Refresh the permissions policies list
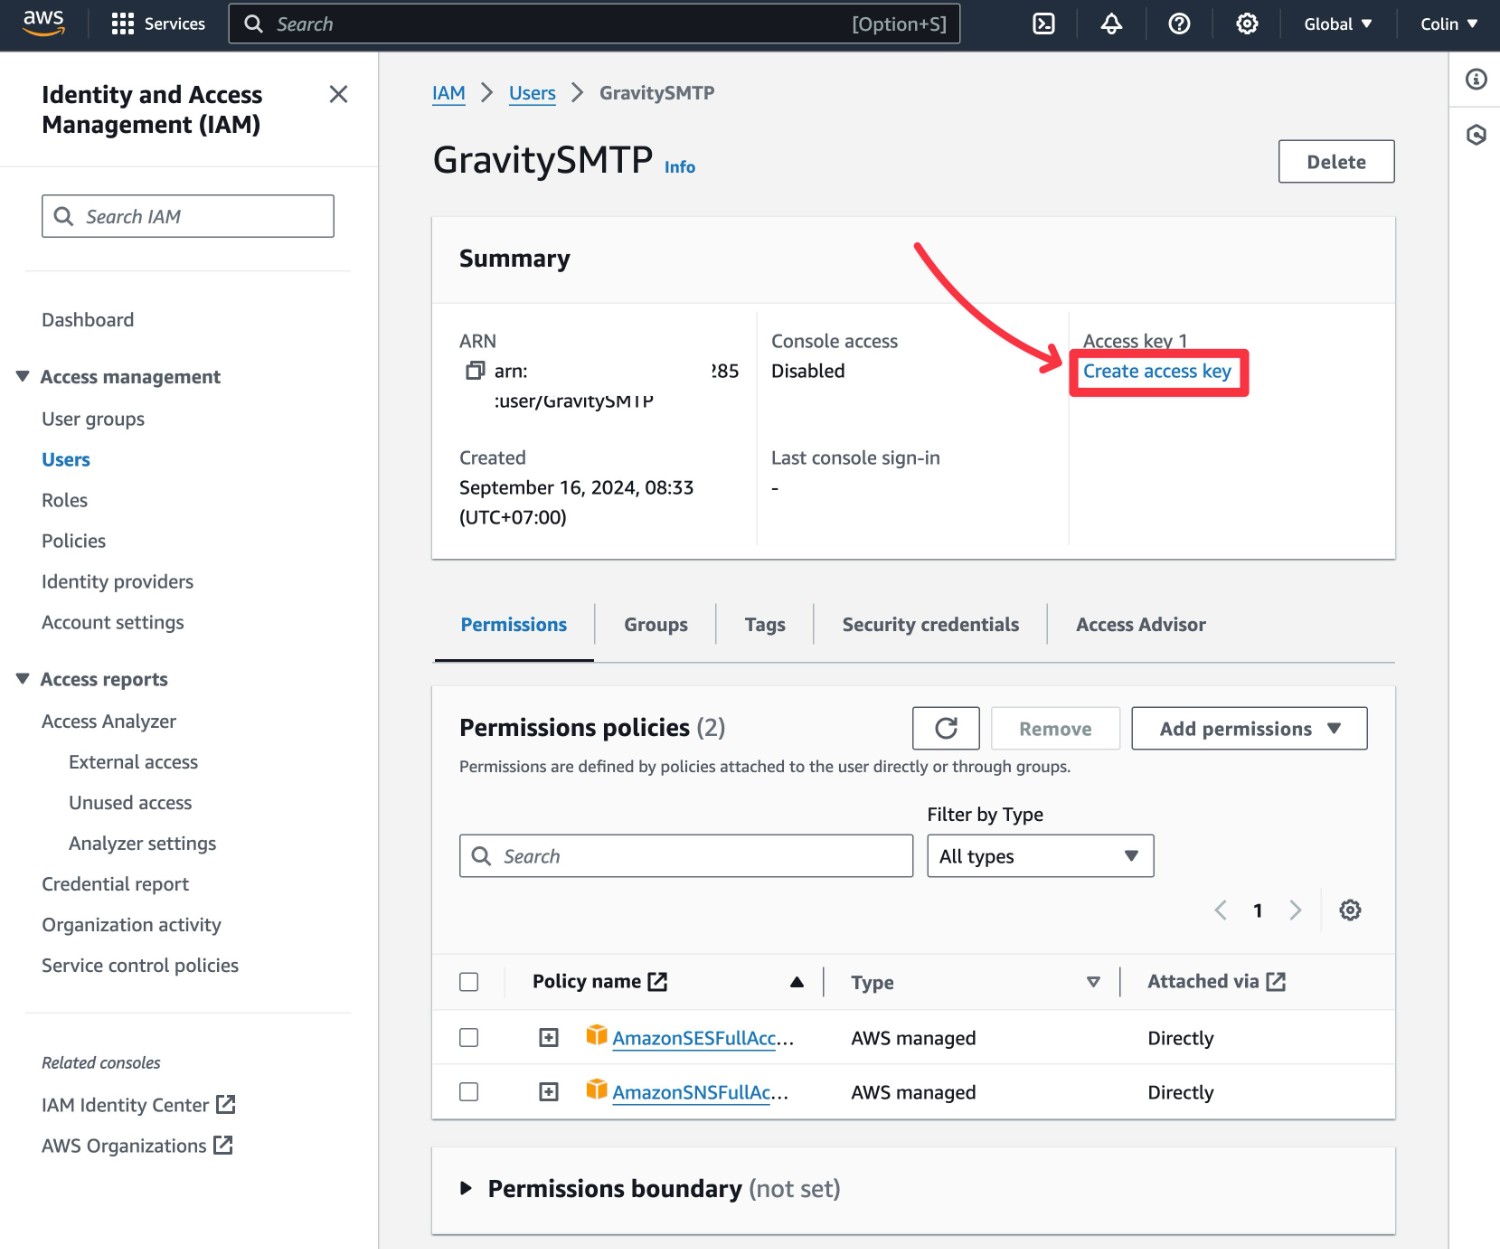 [946, 728]
